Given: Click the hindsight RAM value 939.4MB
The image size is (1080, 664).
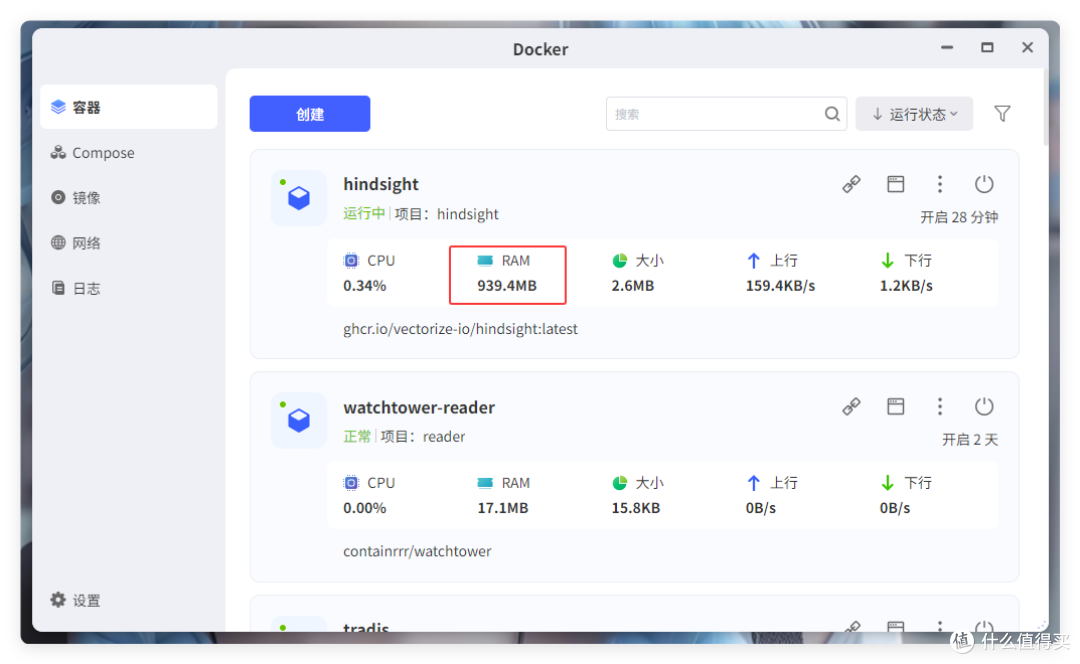Looking at the screenshot, I should click(507, 285).
